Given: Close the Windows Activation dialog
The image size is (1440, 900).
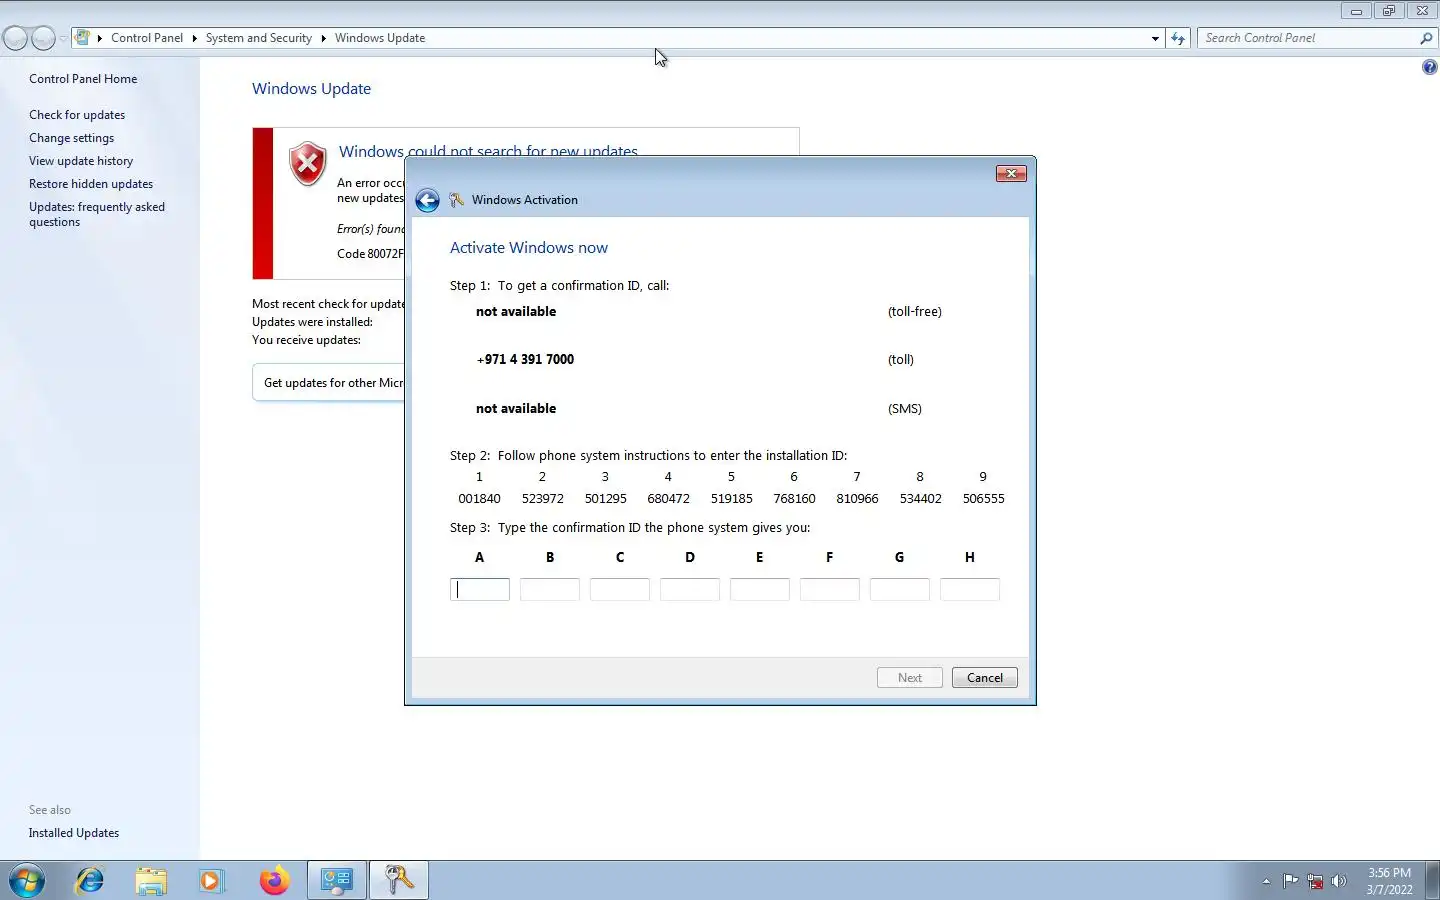Looking at the screenshot, I should pyautogui.click(x=1011, y=174).
